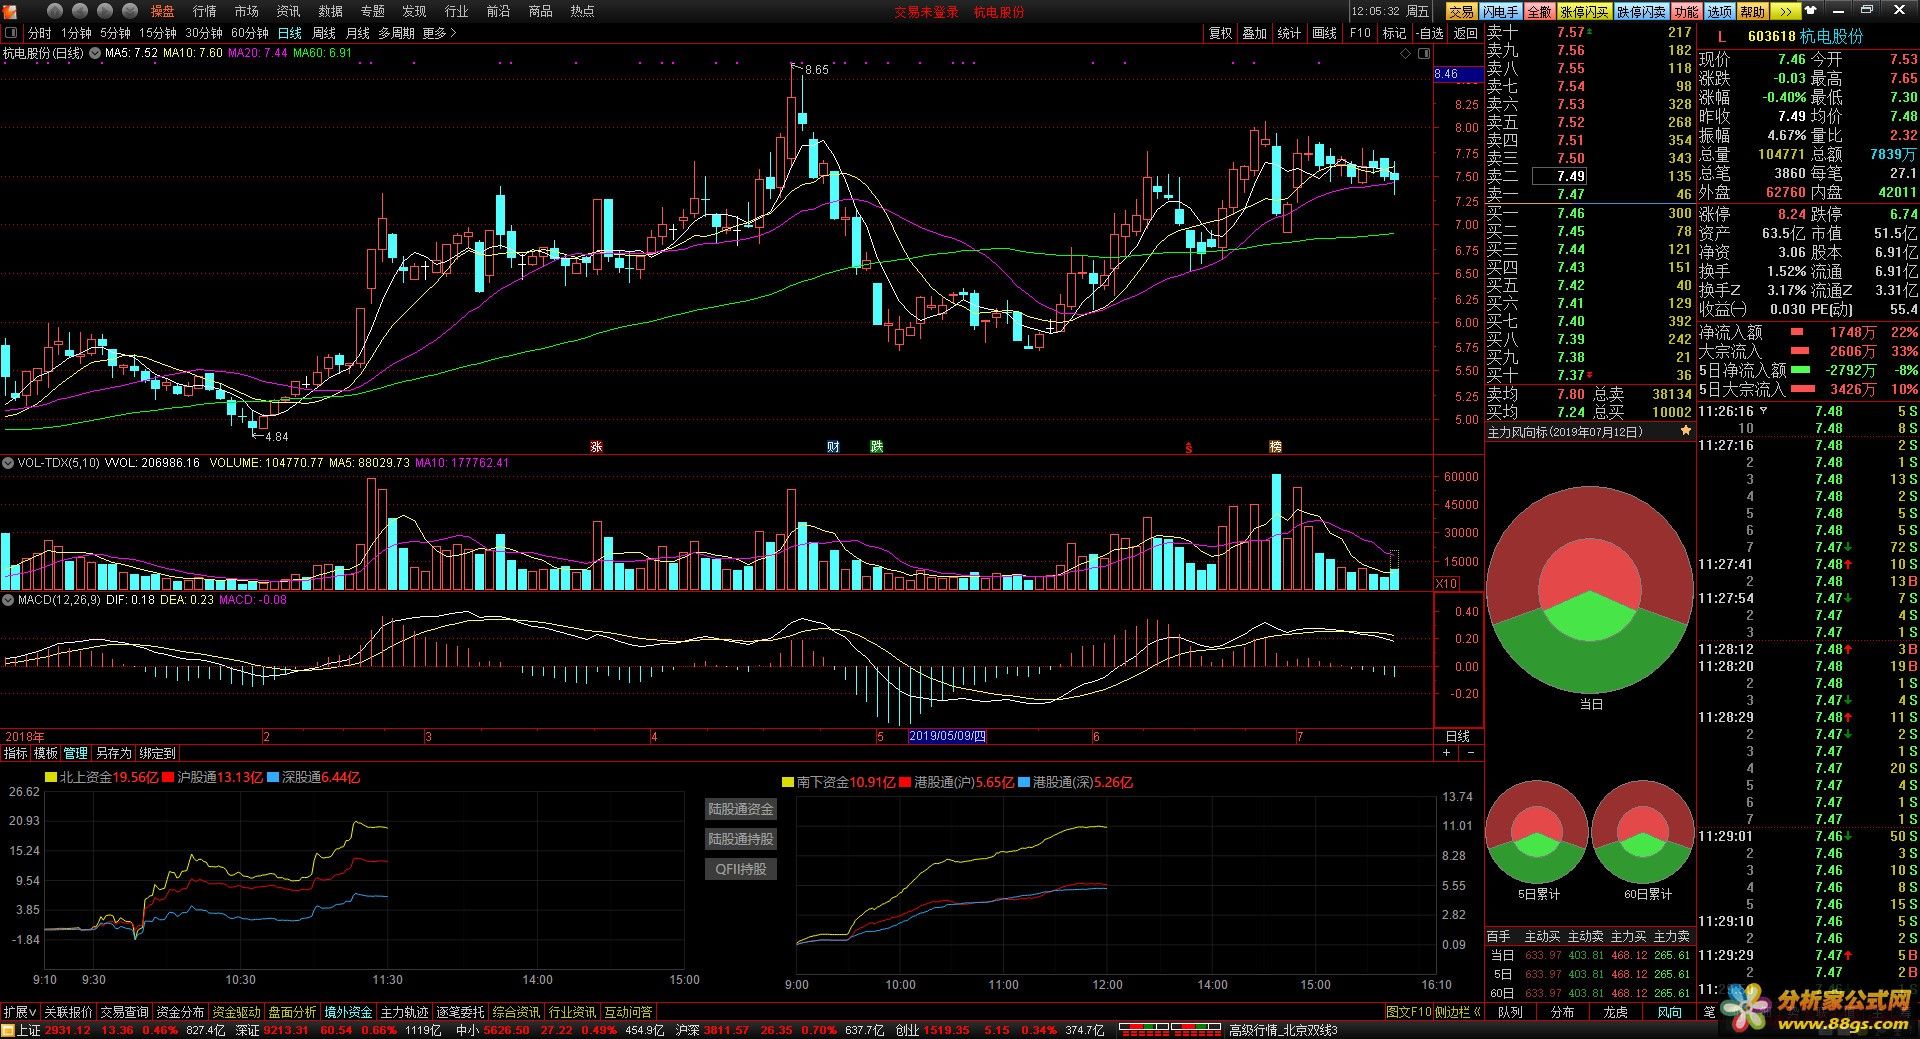The height and width of the screenshot is (1039, 1920).
Task: Click the 跌 marker below the price chart
Action: [877, 446]
